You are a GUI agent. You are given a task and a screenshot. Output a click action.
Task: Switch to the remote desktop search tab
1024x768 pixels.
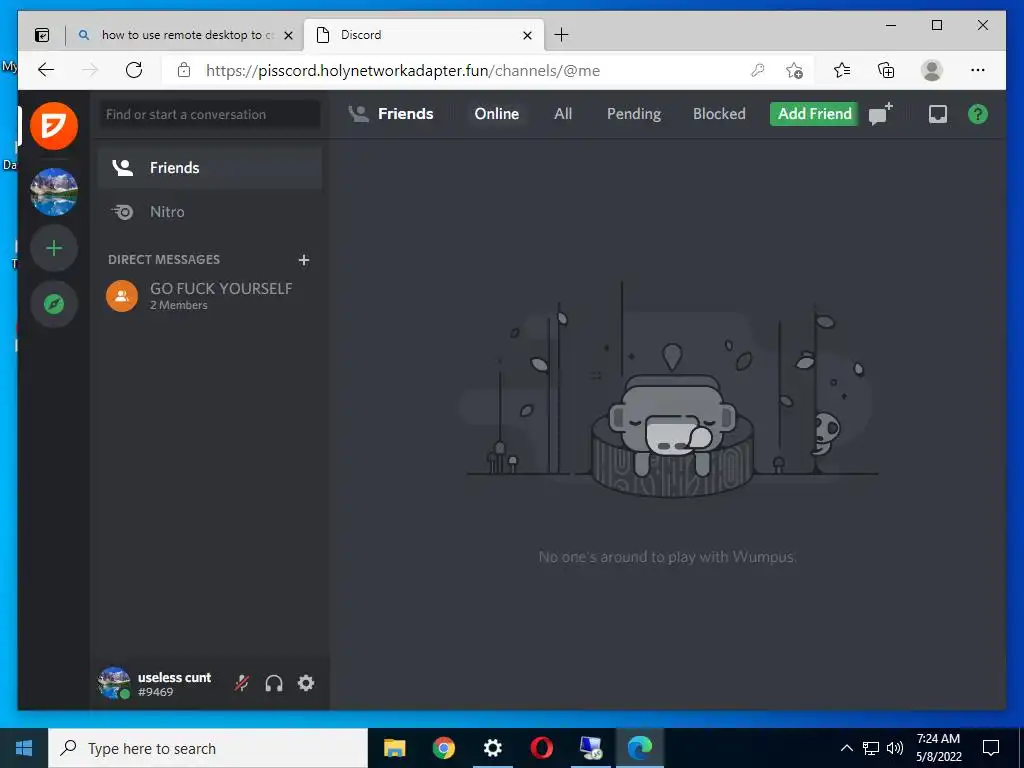186,35
